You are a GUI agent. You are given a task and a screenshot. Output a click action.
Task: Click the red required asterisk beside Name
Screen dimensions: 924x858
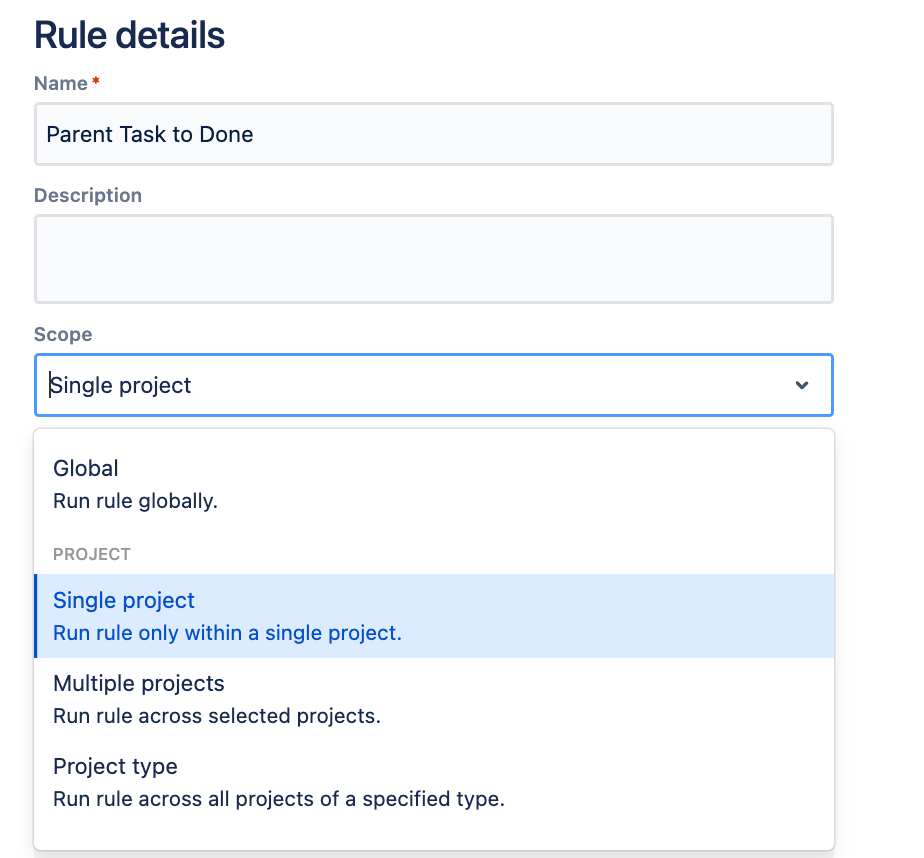point(95,83)
